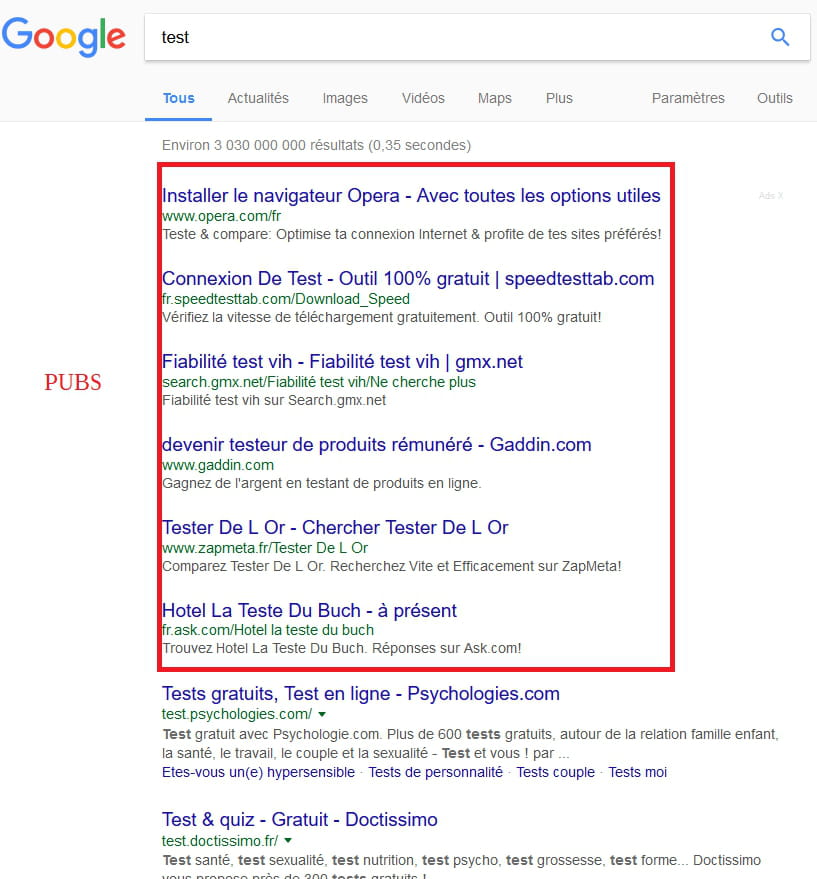Click 'Test gratuit avec Psychologie.com' snippet text
The image size is (817, 879).
coord(470,743)
